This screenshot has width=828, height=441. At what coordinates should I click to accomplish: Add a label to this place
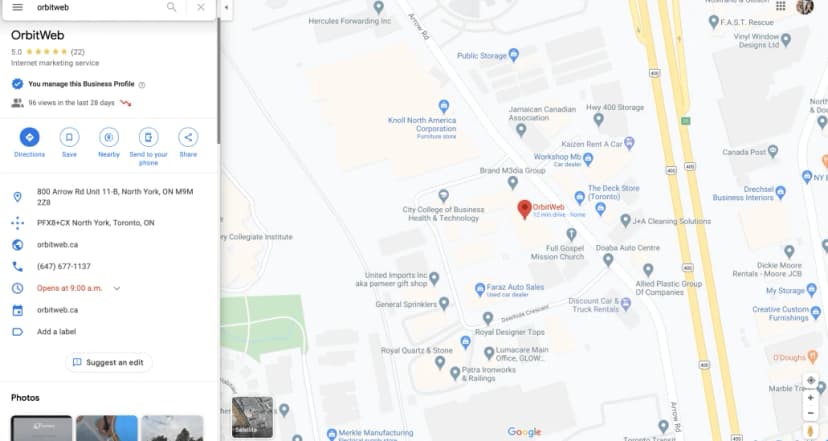[x=57, y=332]
